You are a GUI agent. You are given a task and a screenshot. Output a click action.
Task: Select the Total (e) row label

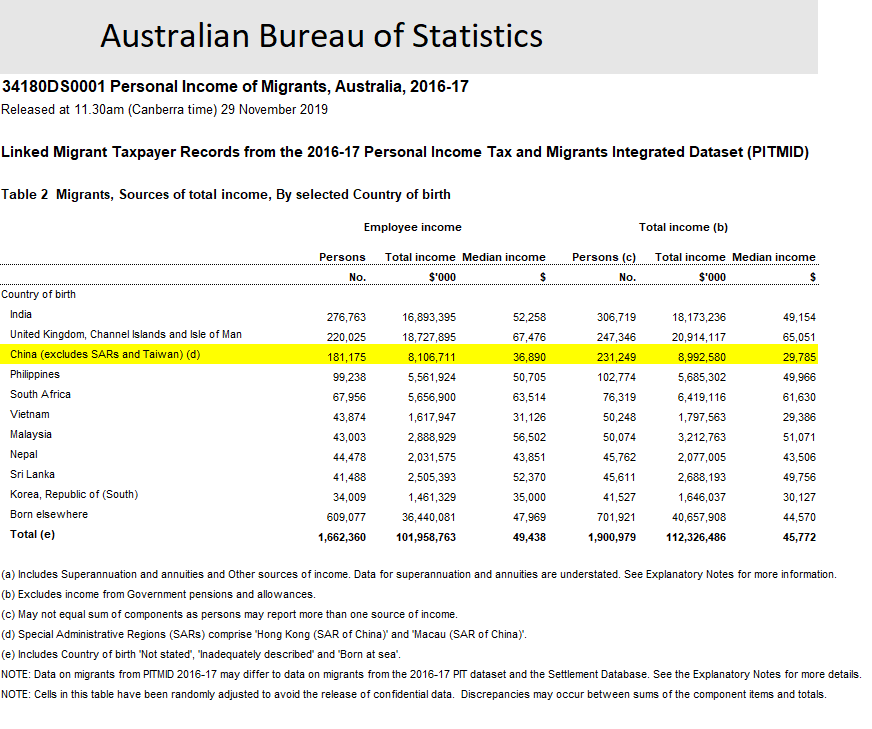pos(32,535)
